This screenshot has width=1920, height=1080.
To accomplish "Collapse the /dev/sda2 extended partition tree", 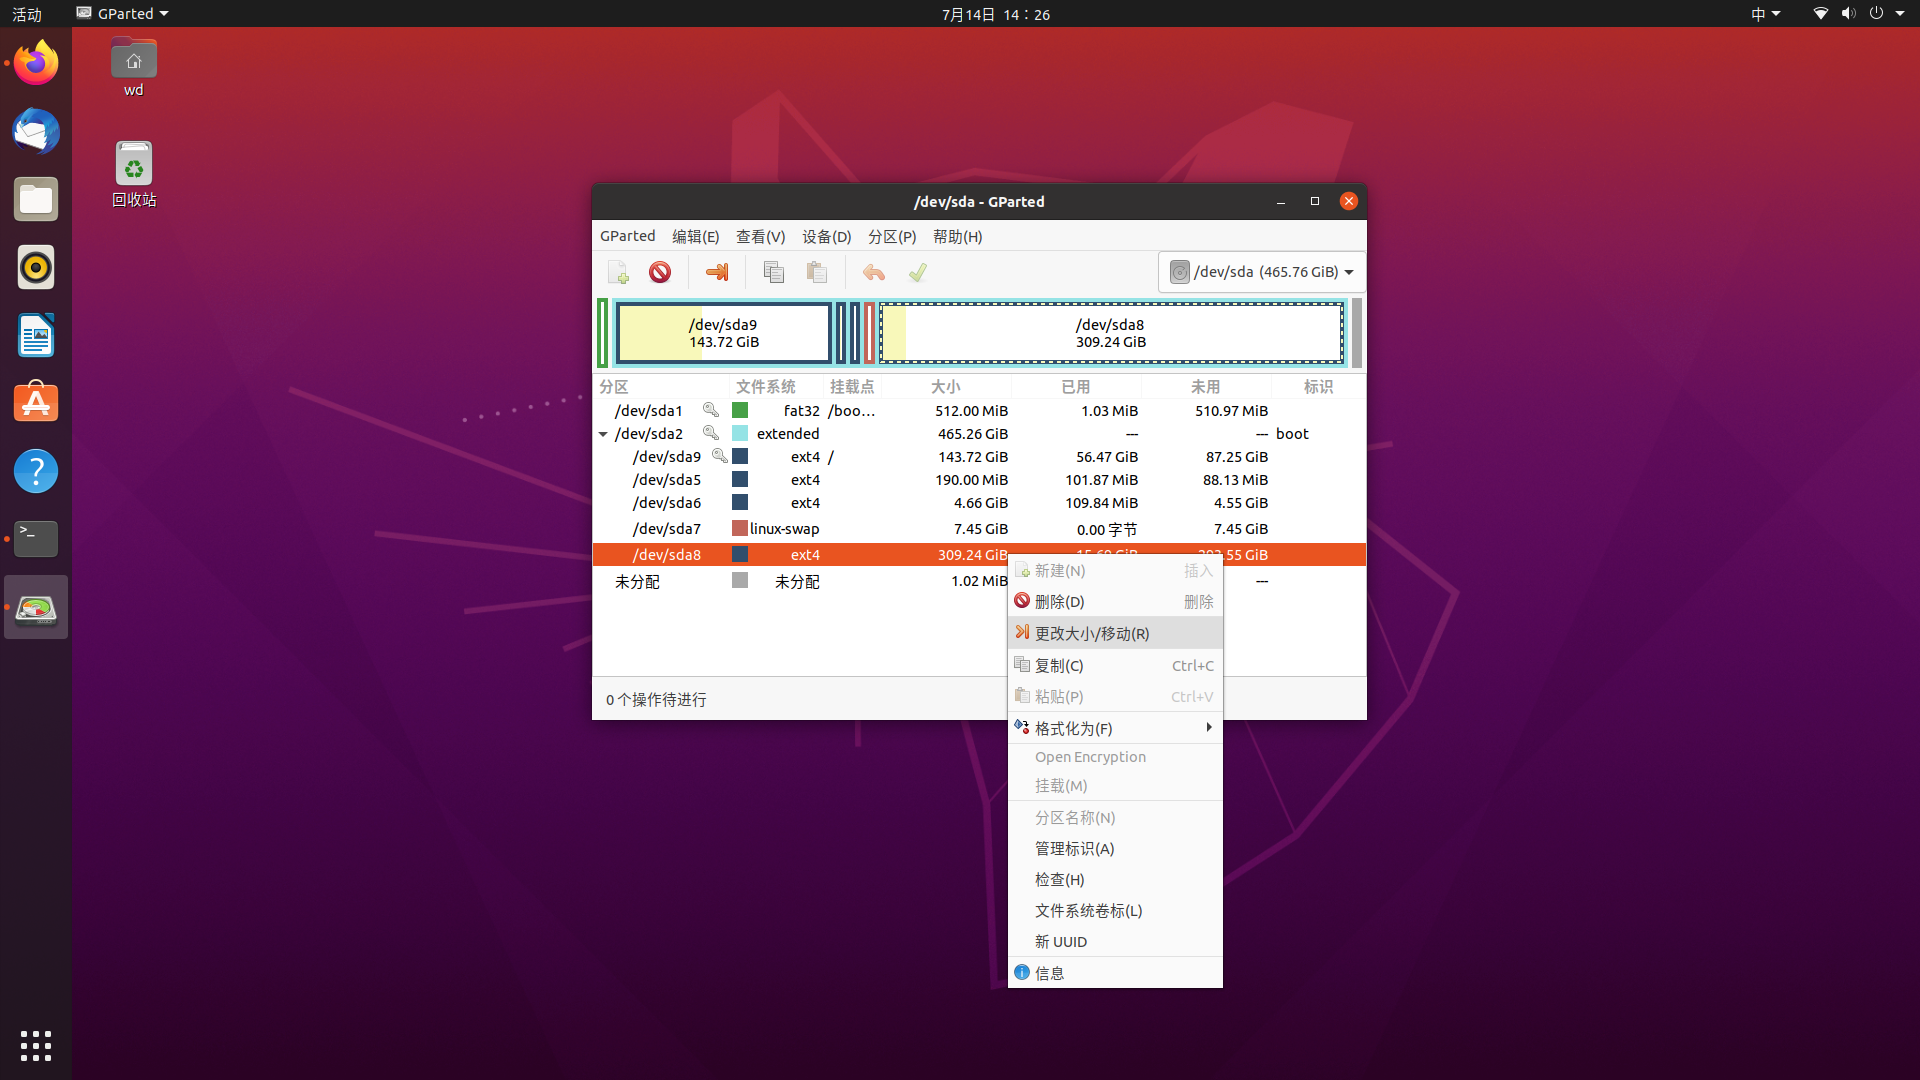I will click(x=604, y=433).
